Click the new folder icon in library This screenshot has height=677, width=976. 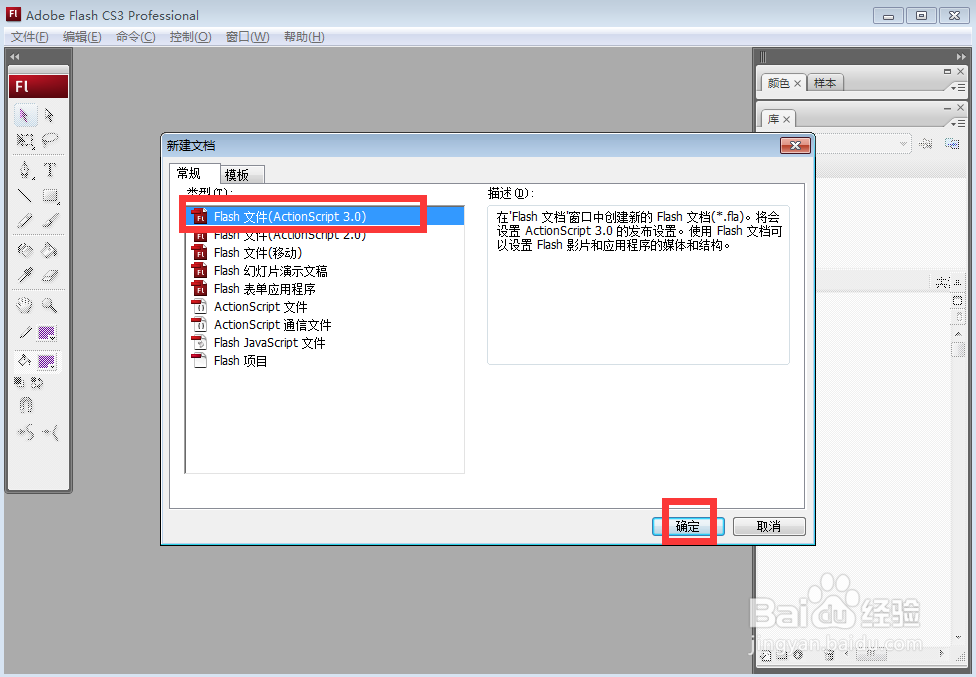tap(782, 655)
